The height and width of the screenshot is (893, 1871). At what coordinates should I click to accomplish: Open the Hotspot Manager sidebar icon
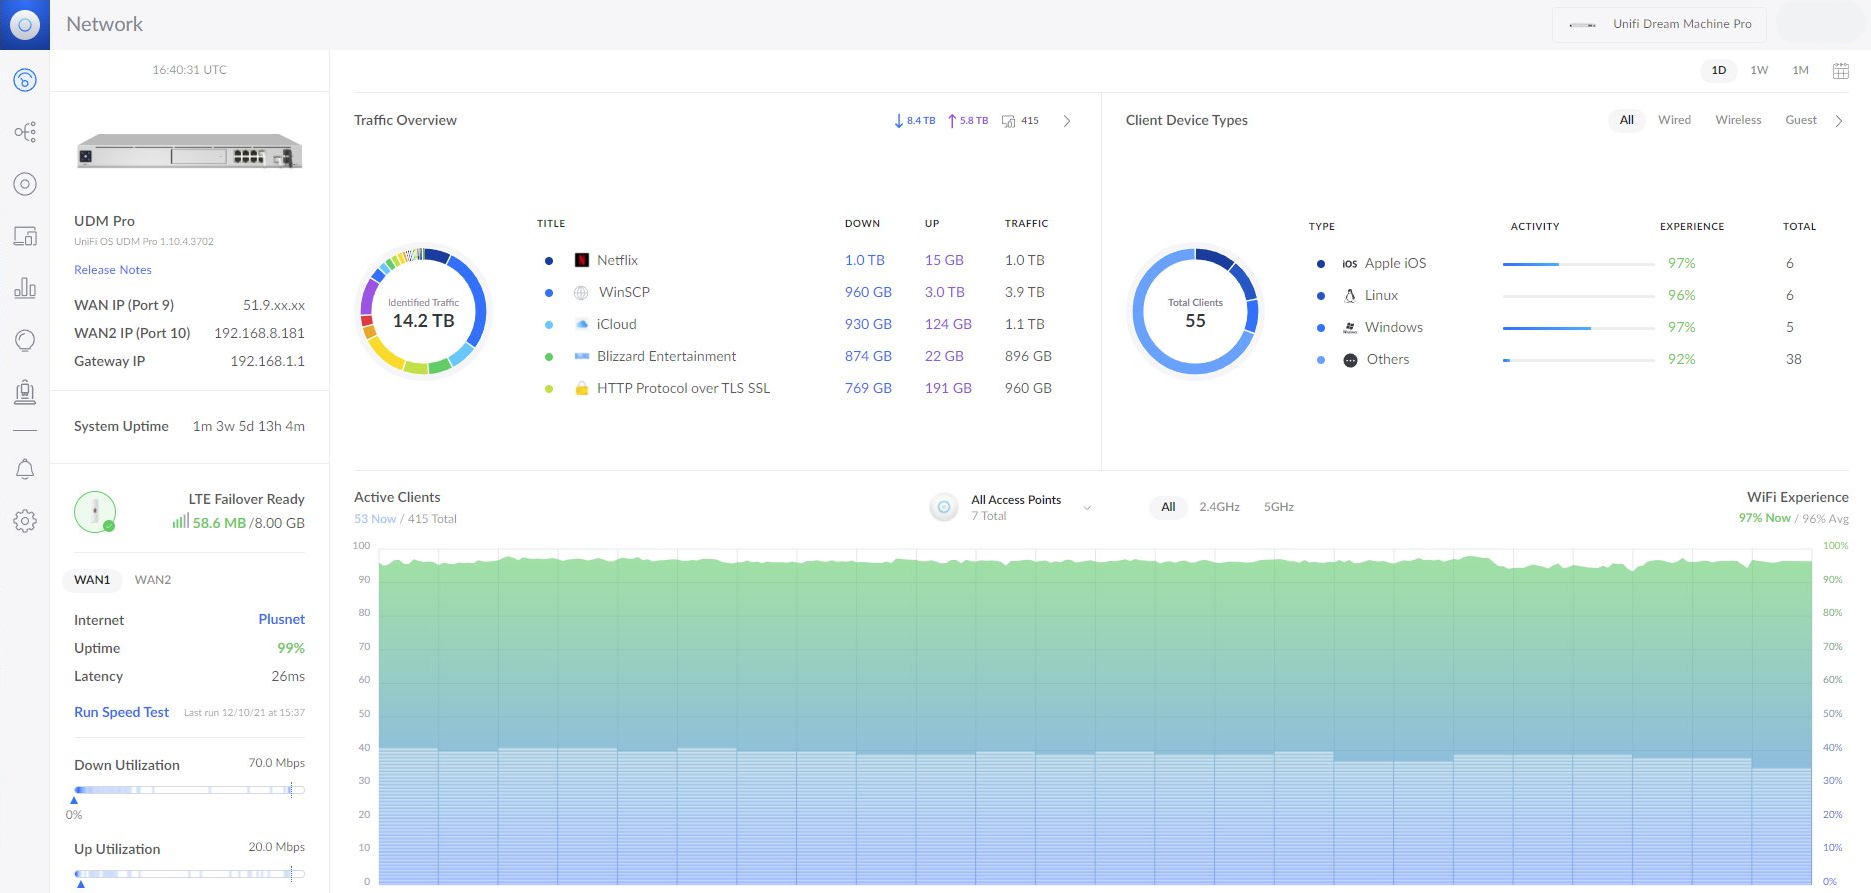[25, 392]
